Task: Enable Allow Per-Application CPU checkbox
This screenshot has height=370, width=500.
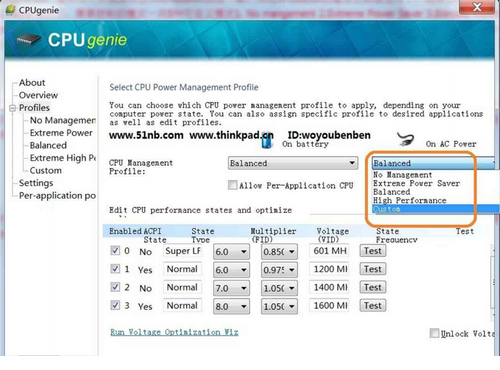Action: tap(232, 185)
